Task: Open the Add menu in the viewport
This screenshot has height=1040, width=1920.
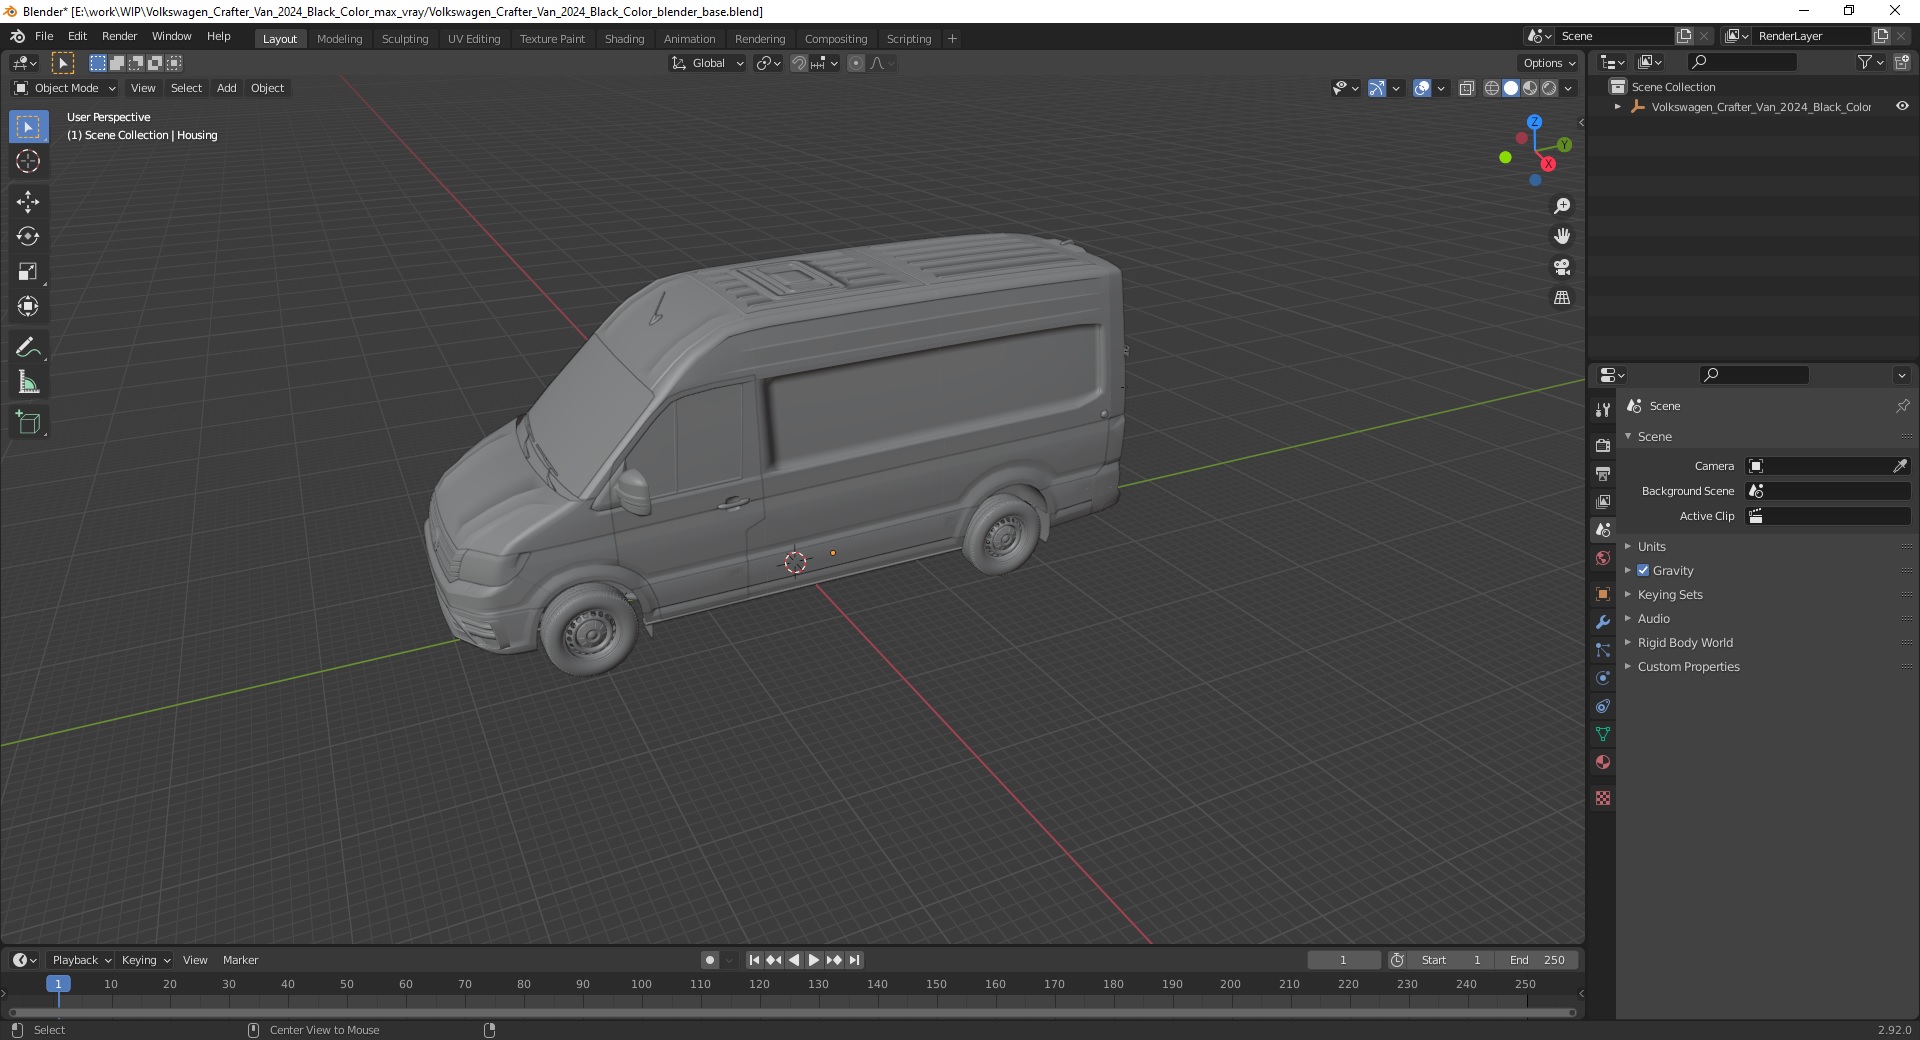Action: (227, 88)
